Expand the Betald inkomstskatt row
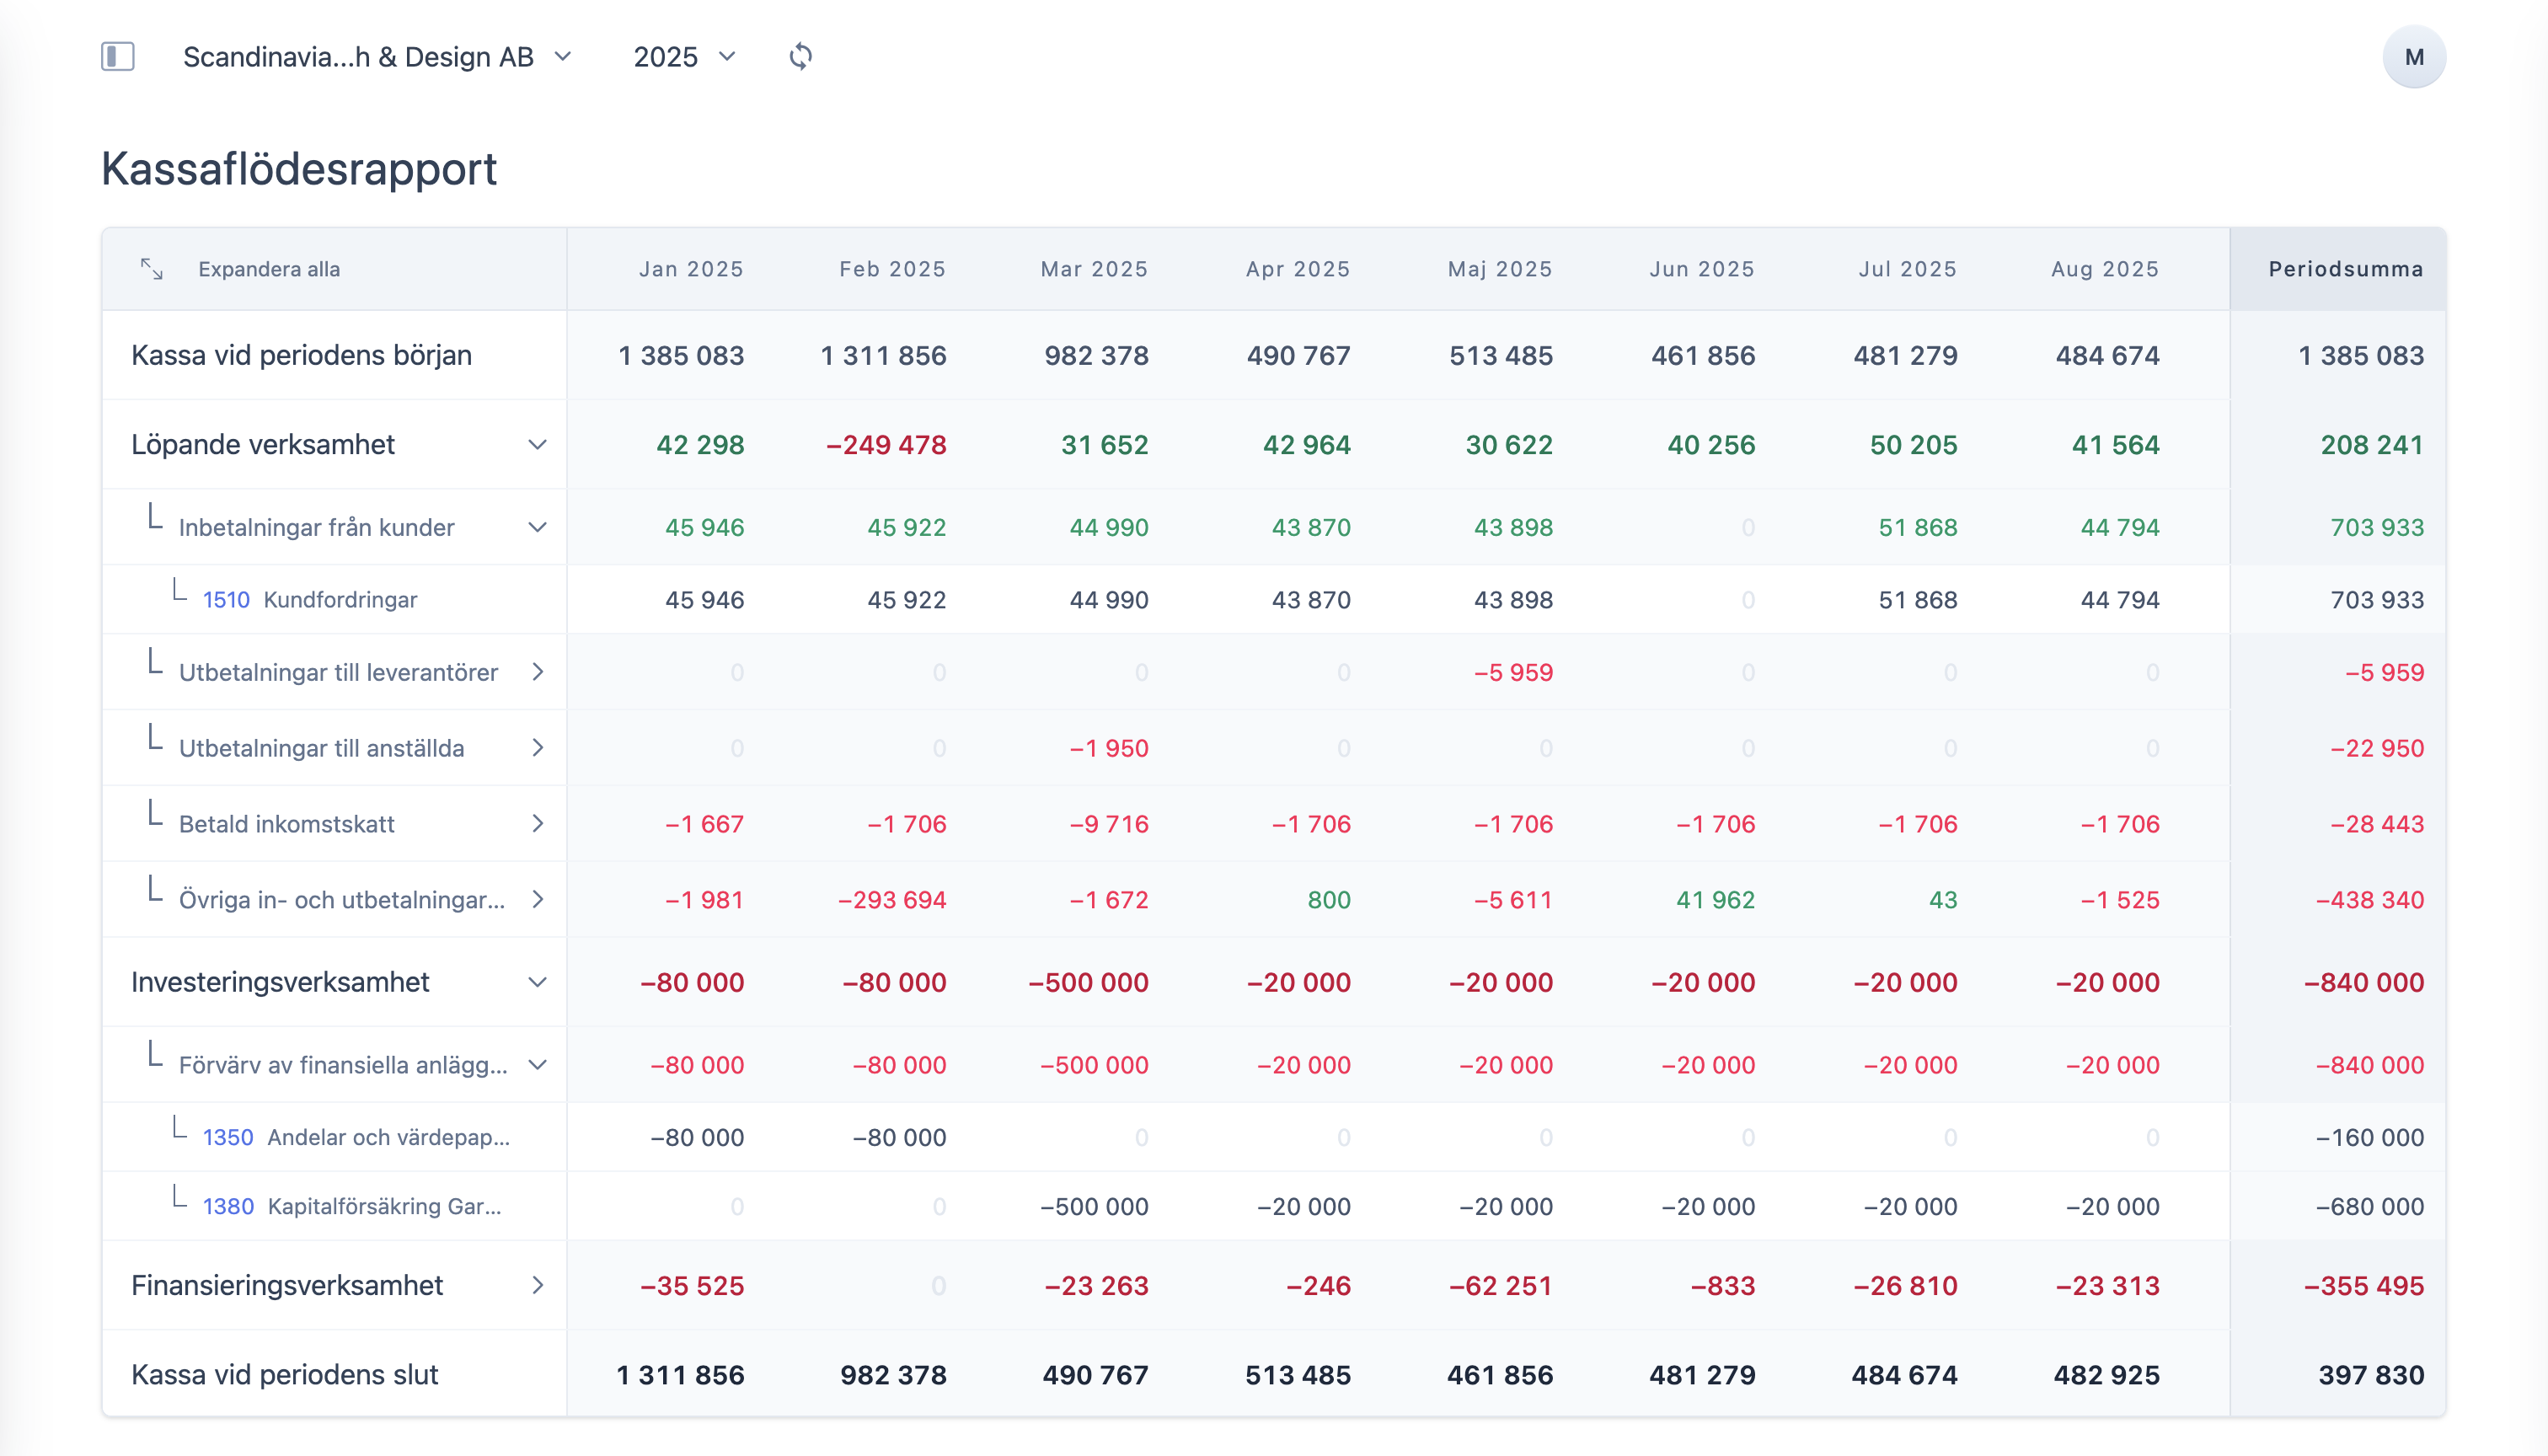Viewport: 2548px width, 1456px height. pyautogui.click(x=537, y=824)
